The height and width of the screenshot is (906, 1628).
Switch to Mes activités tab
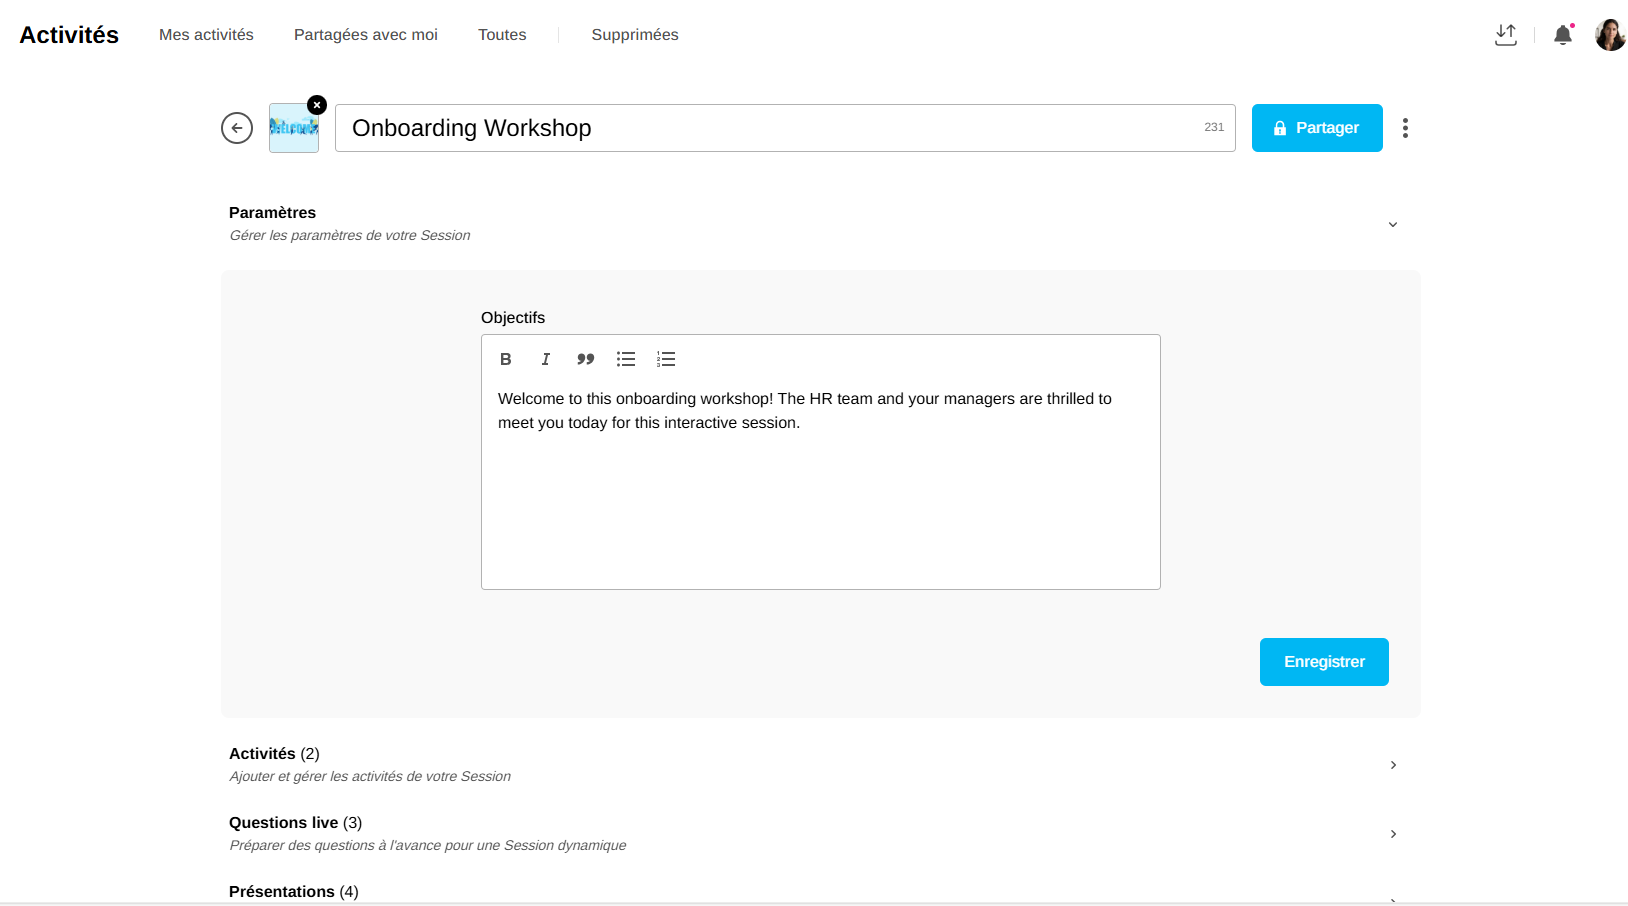[x=206, y=35]
